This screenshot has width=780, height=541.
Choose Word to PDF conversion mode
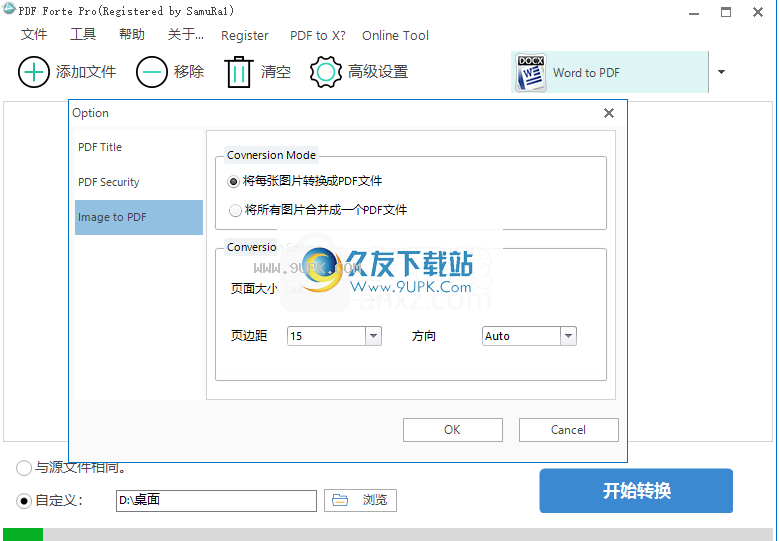pos(609,72)
